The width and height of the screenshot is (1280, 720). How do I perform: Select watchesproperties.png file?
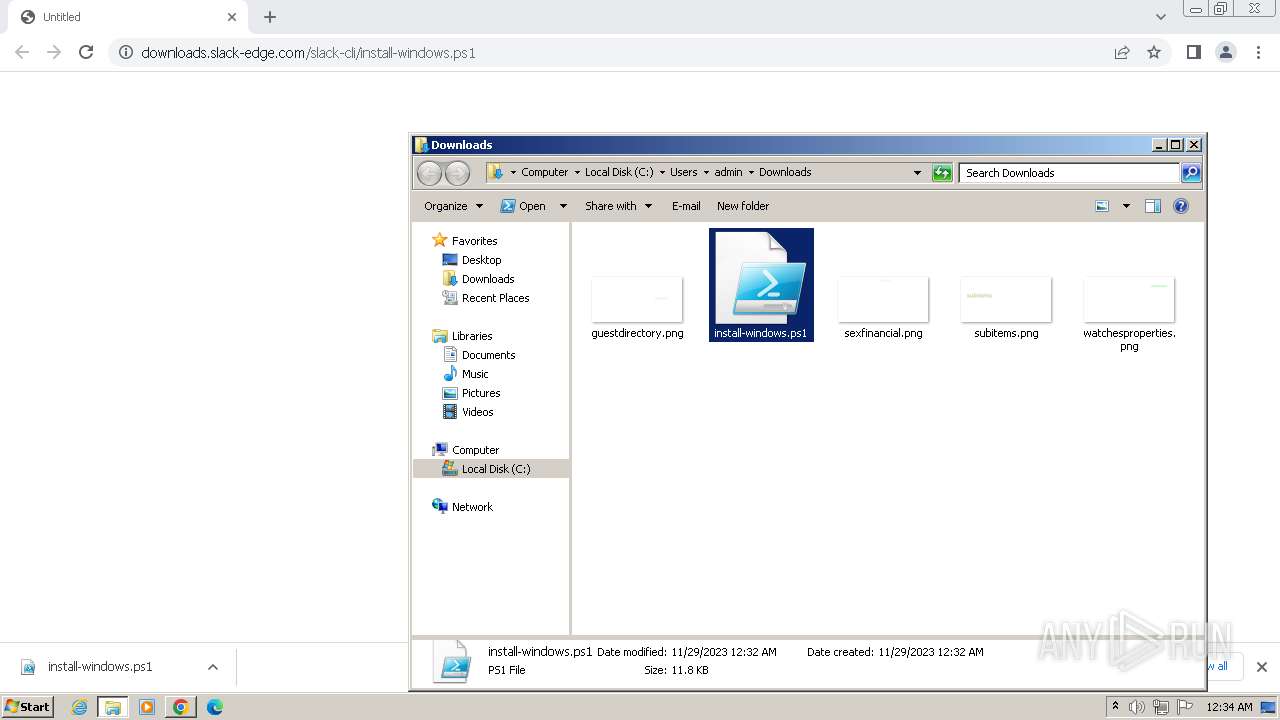1129,313
